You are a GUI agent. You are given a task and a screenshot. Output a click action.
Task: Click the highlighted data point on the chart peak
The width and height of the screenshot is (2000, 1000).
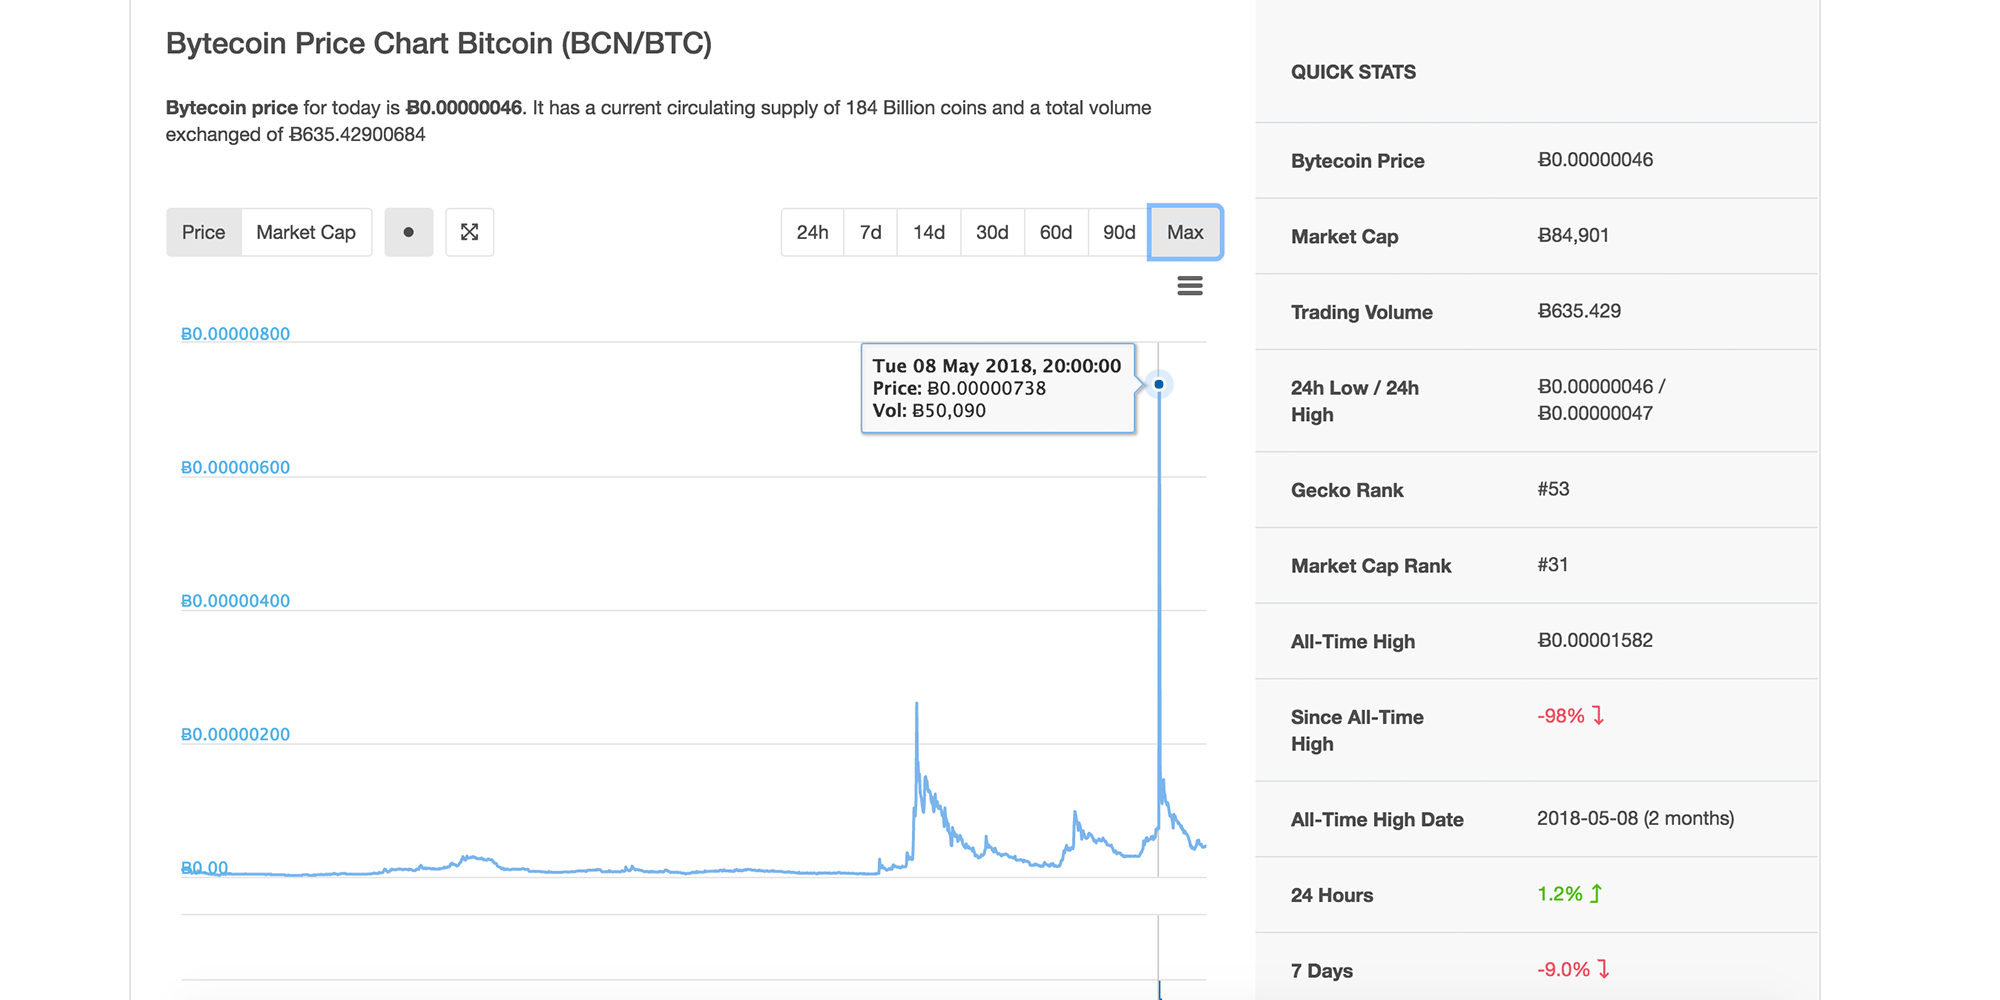coord(1159,384)
